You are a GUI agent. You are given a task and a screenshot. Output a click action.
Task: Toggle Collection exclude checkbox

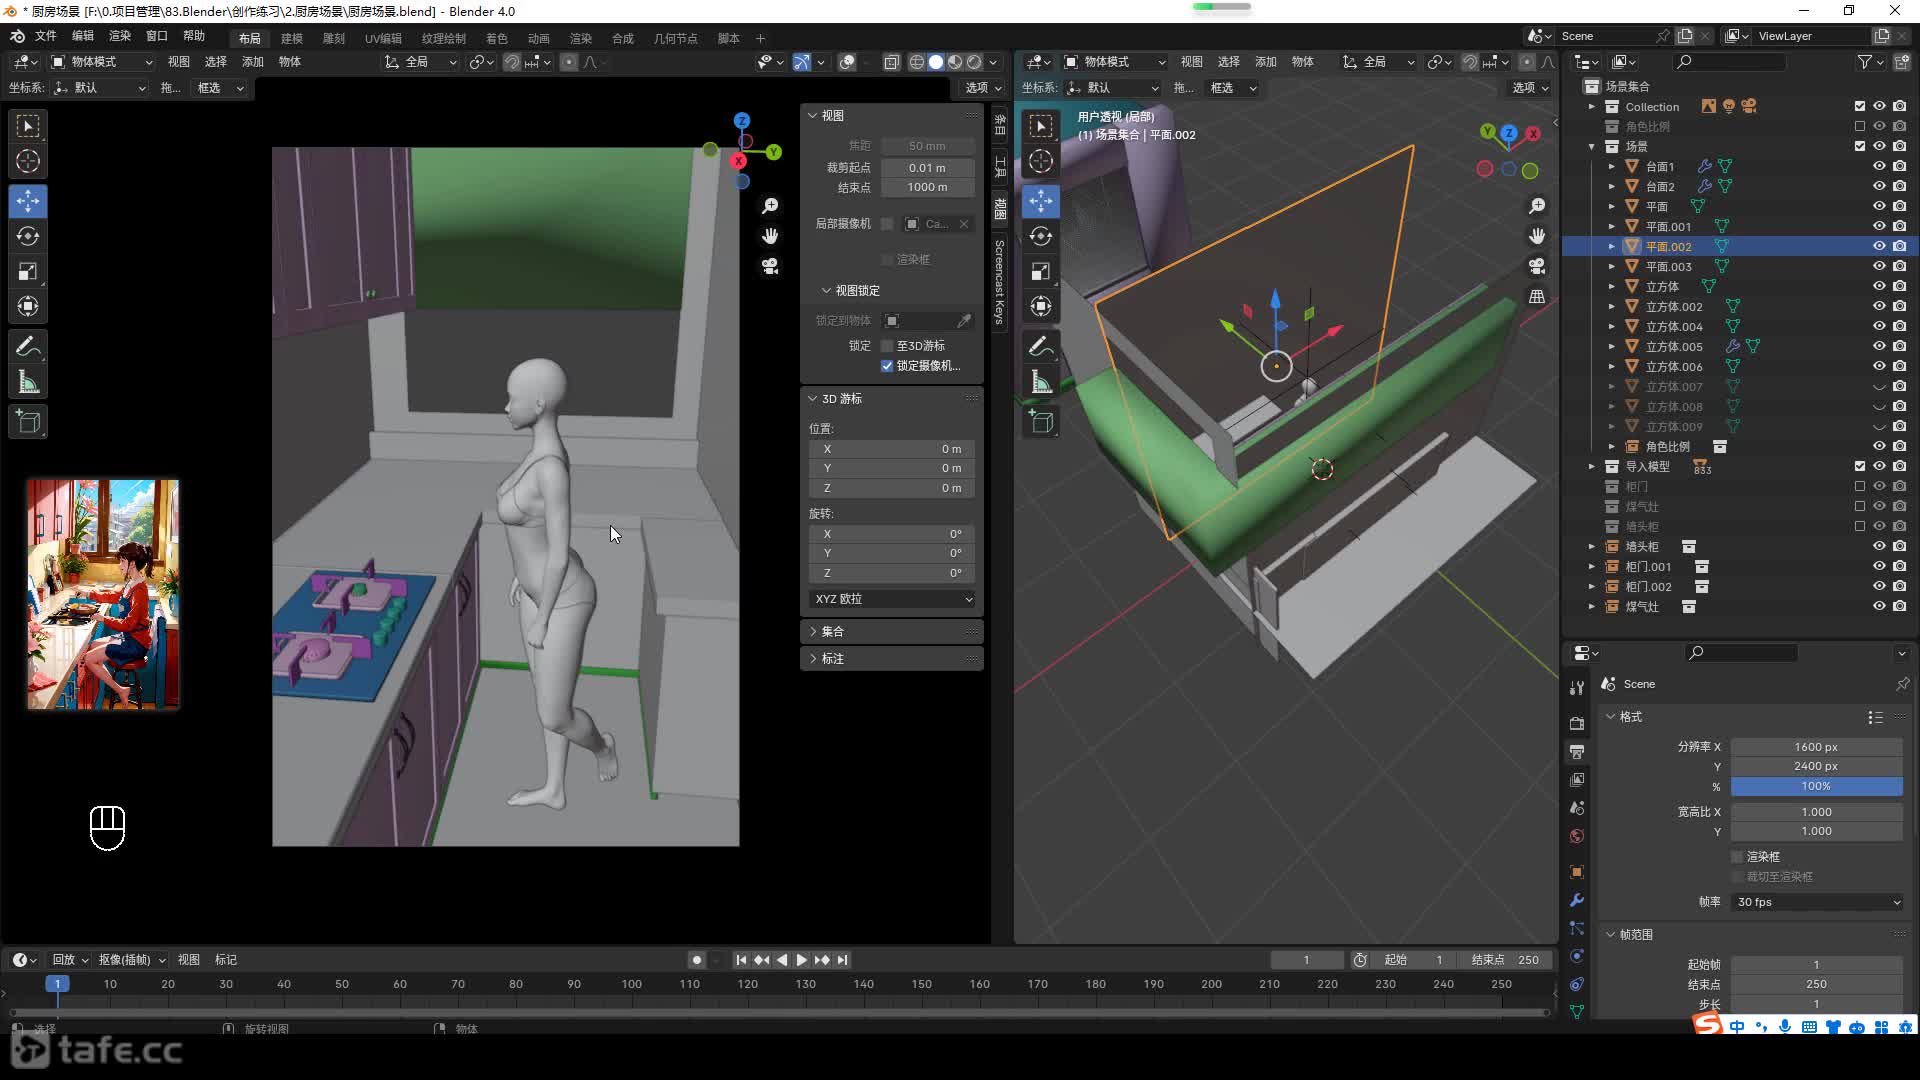[1860, 106]
